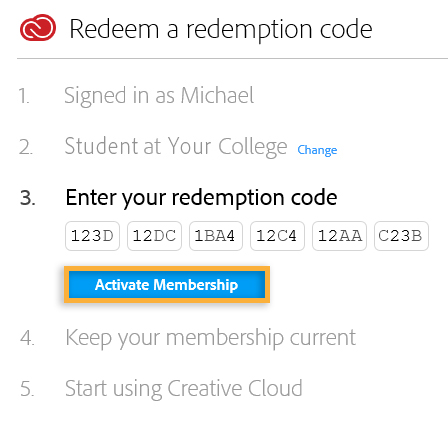Click the Creative Cloud logo icon
The height and width of the screenshot is (432, 448).
(38, 28)
